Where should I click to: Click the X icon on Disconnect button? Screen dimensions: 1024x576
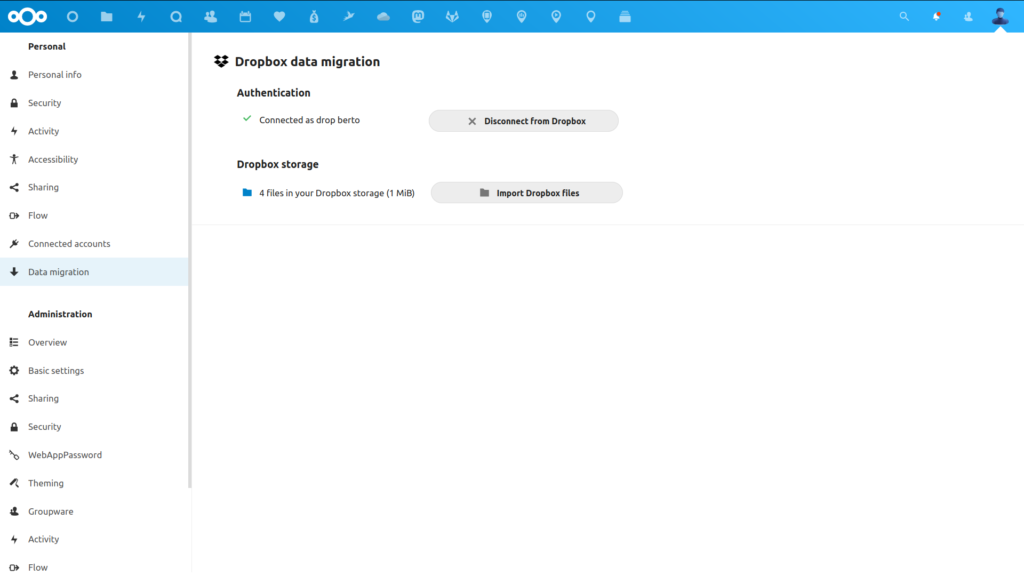[x=472, y=121]
